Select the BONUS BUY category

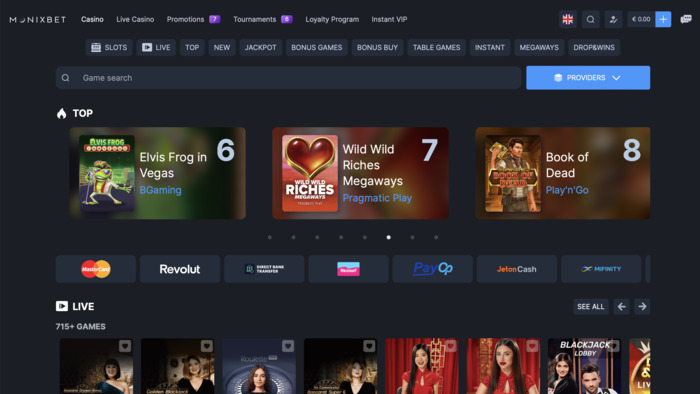[x=377, y=47]
